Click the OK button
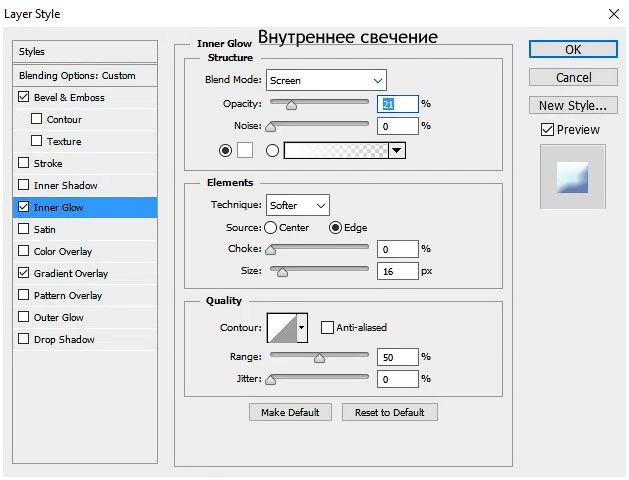The image size is (629, 480). tap(573, 49)
